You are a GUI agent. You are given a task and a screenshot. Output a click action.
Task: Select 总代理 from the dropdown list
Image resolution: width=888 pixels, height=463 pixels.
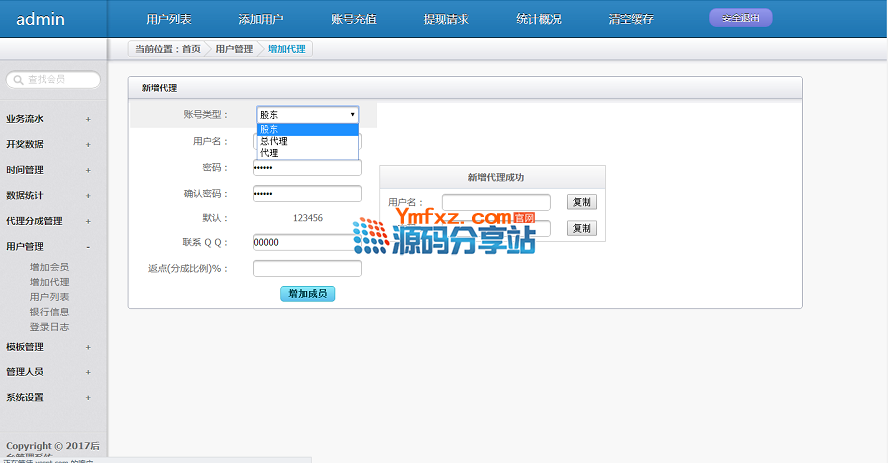(274, 141)
